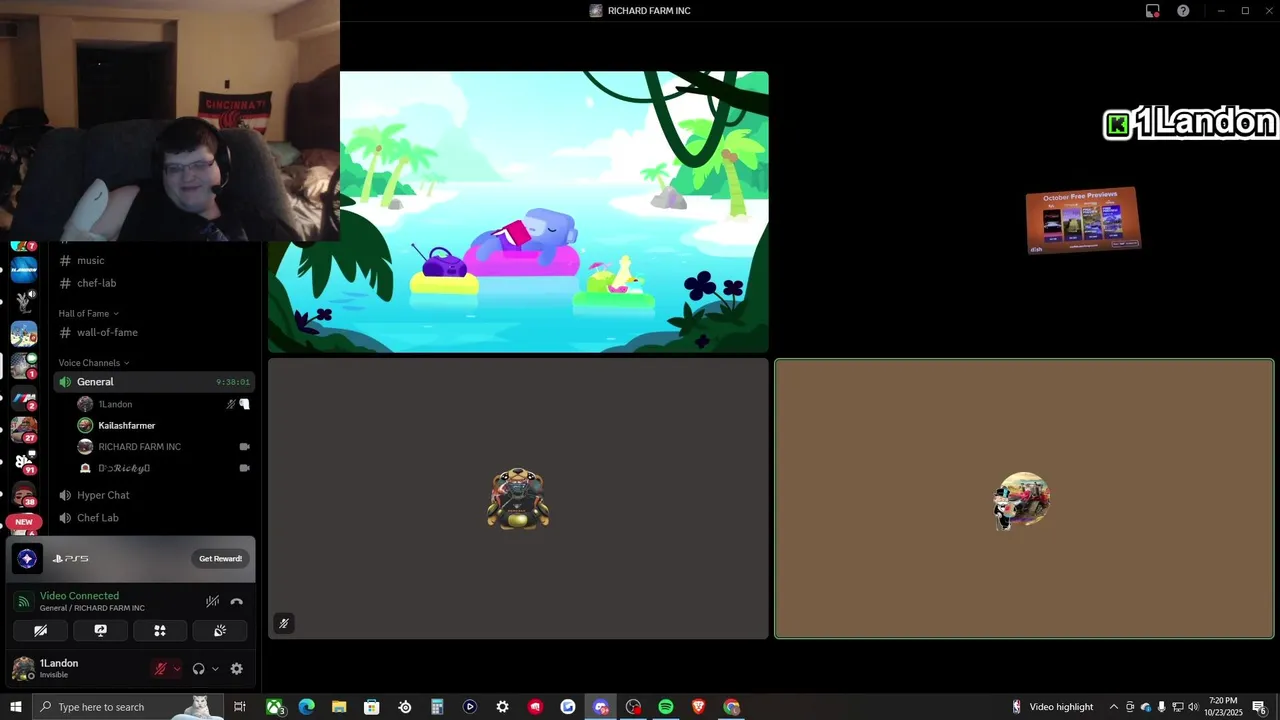1280x720 pixels.
Task: Jump to NEW unread servers pill
Action: click(x=24, y=522)
